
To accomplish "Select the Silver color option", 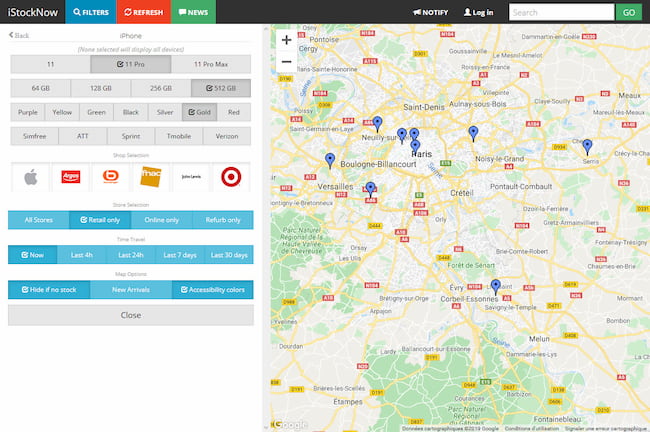I will click(165, 112).
